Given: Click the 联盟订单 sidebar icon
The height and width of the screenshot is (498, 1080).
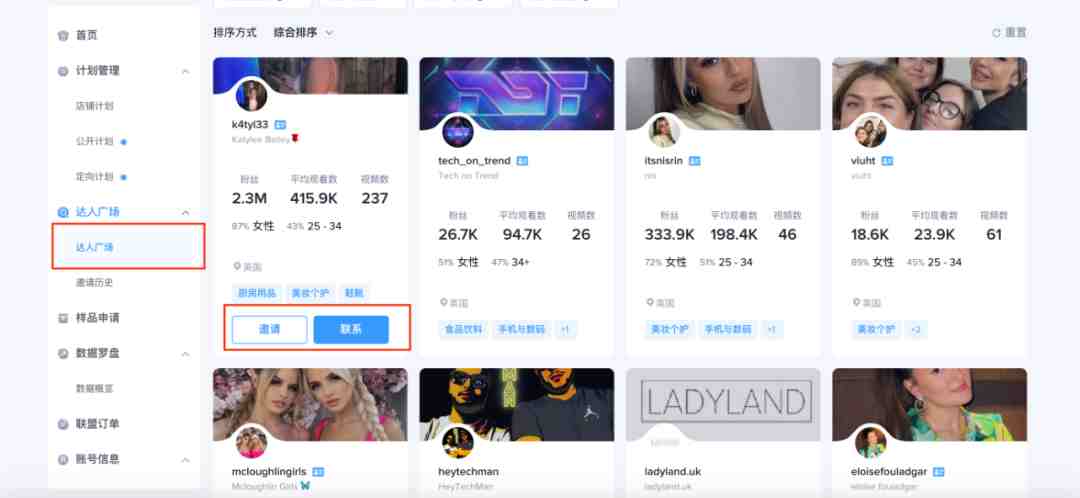Looking at the screenshot, I should (63, 424).
